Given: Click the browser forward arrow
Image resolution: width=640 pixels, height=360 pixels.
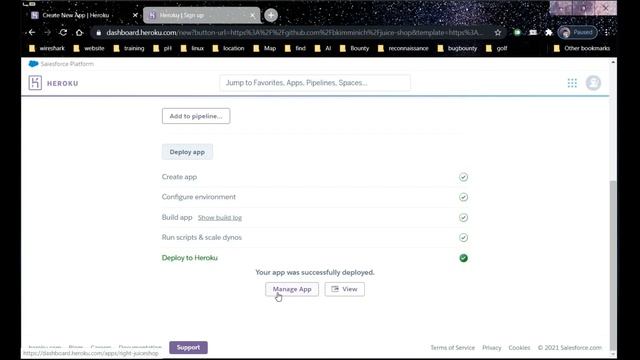Looking at the screenshot, I should [48, 32].
